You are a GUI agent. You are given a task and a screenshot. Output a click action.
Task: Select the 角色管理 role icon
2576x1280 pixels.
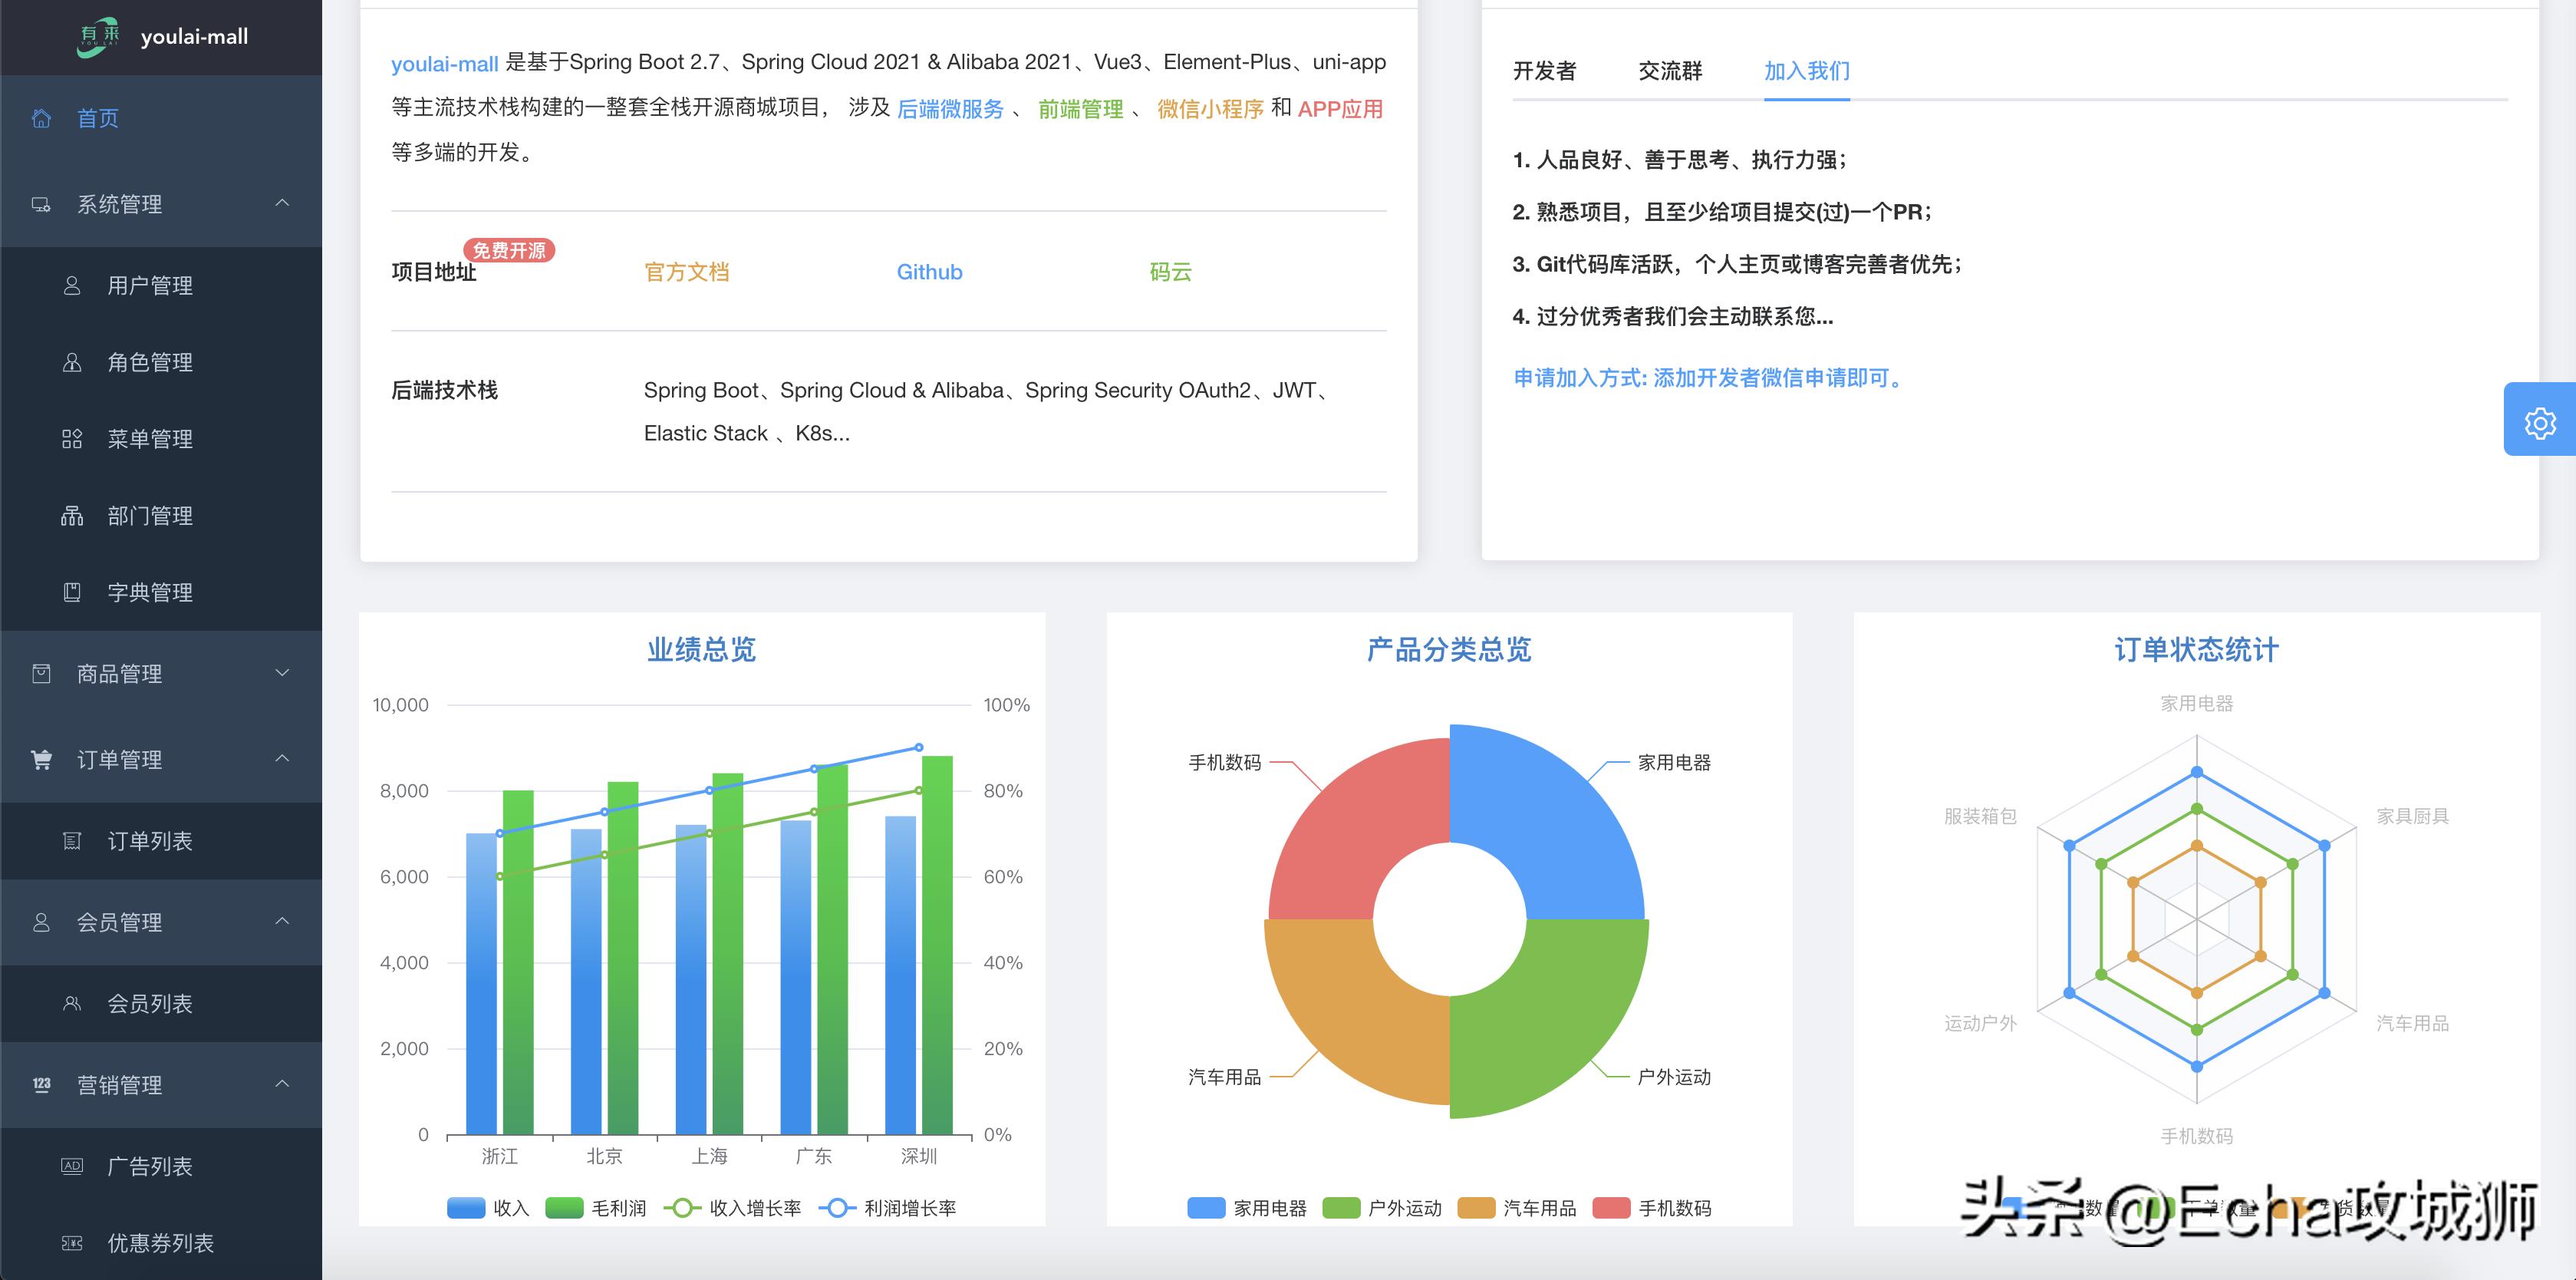[72, 363]
